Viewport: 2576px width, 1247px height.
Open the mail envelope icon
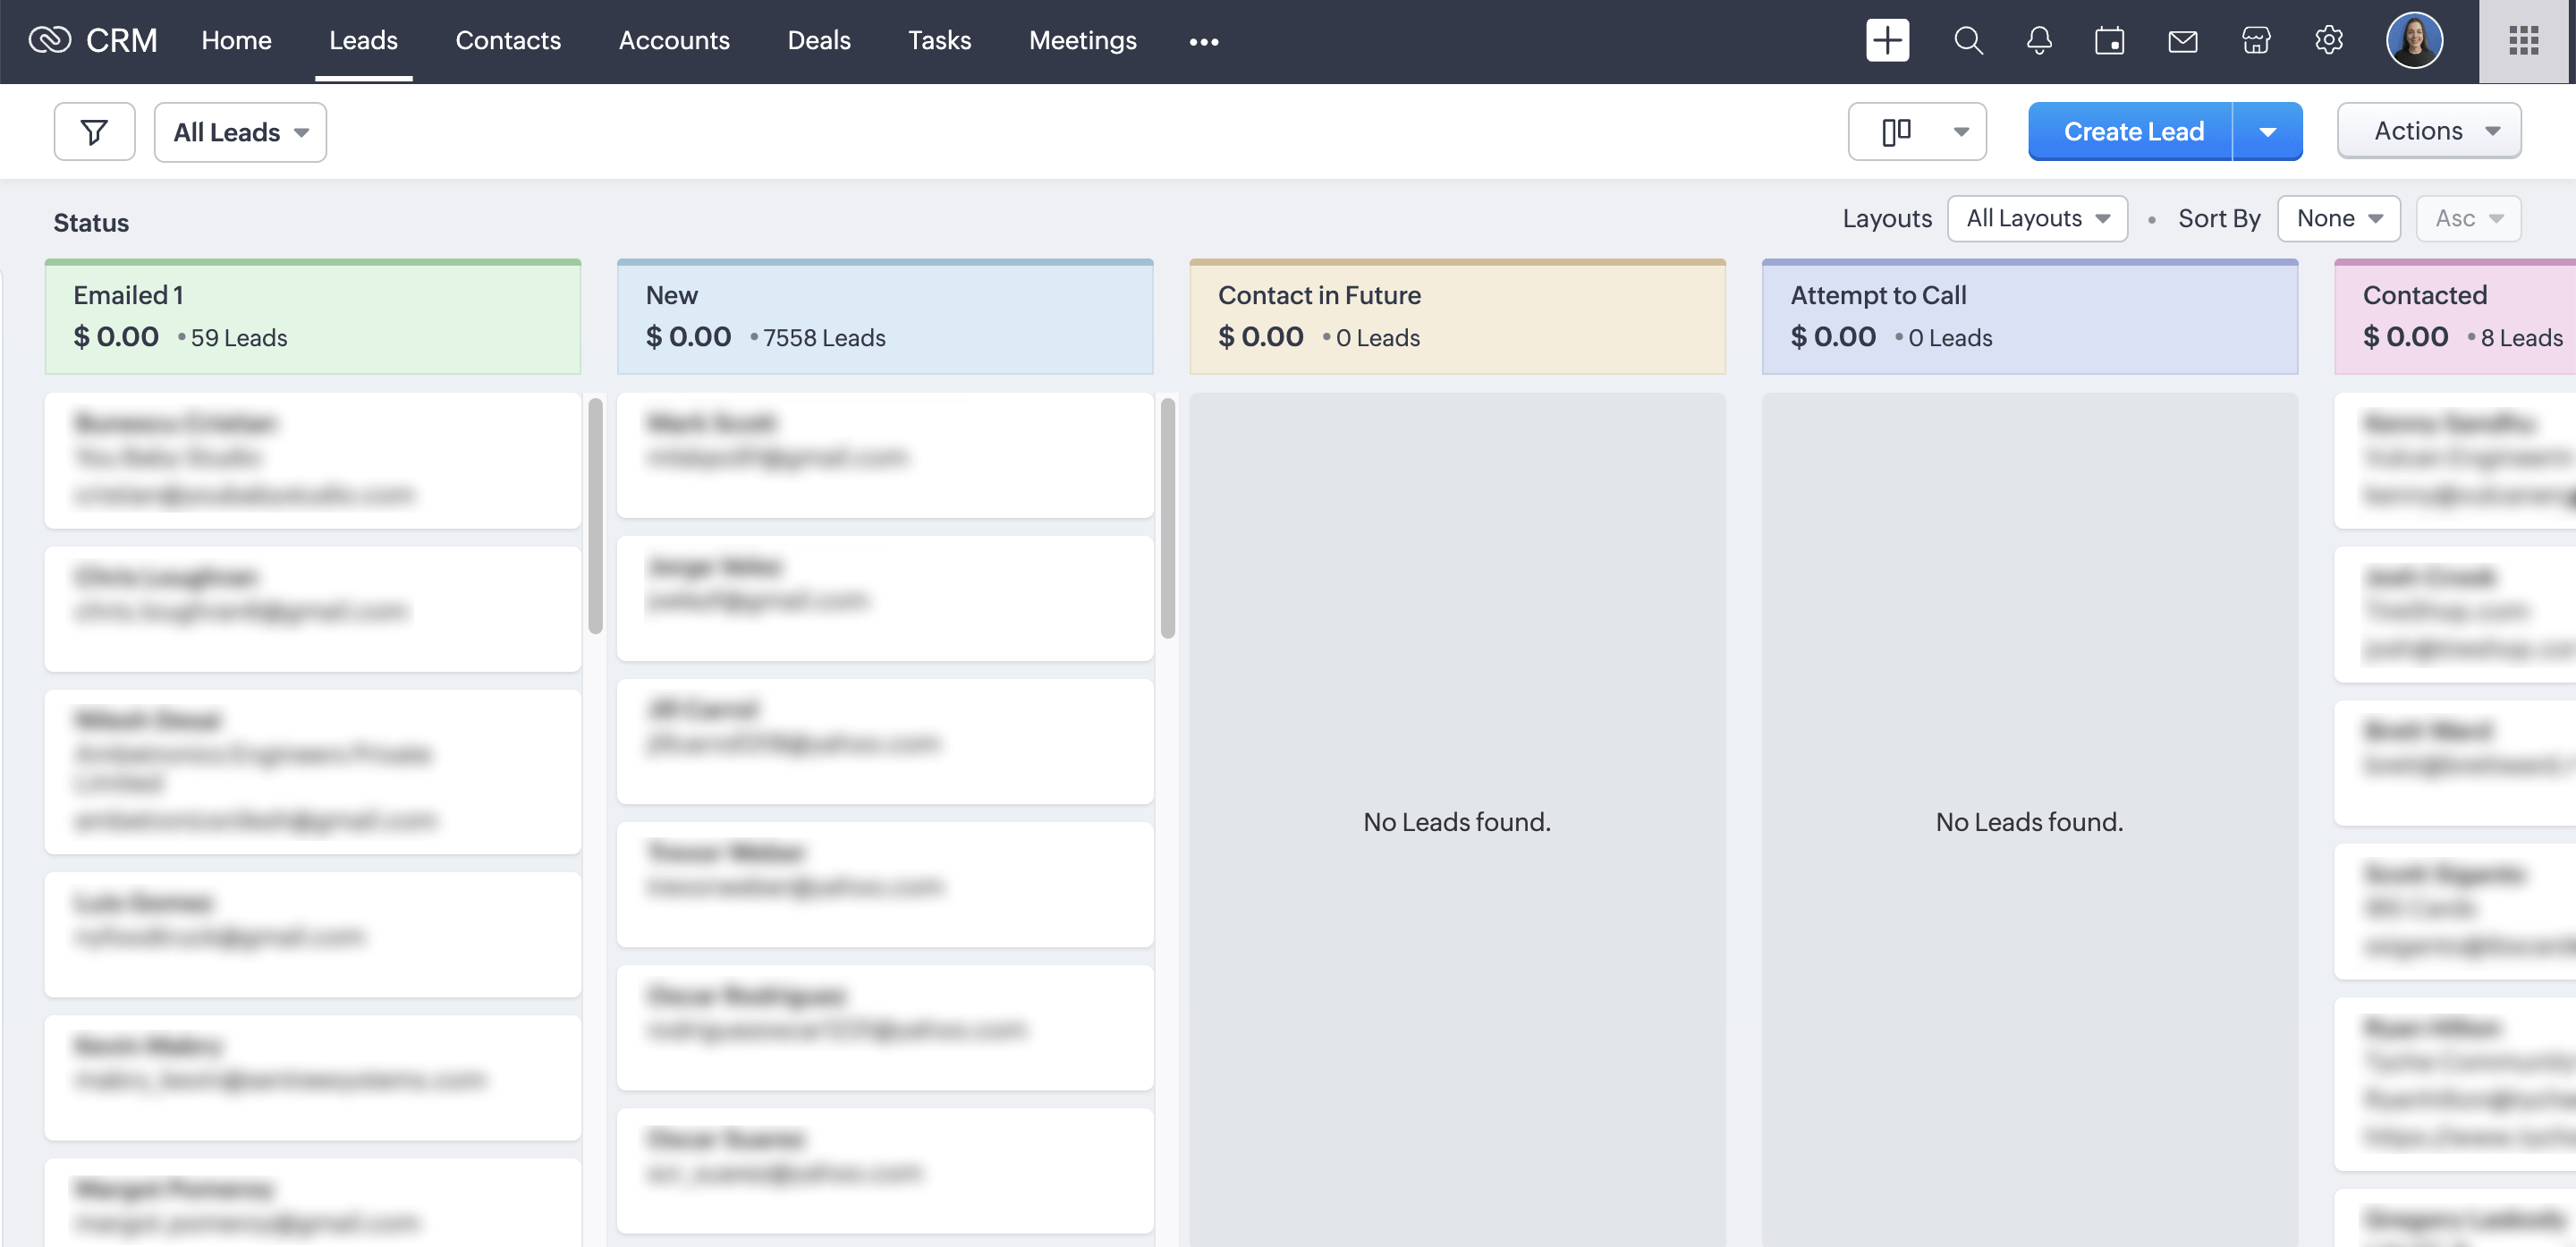pos(2182,41)
